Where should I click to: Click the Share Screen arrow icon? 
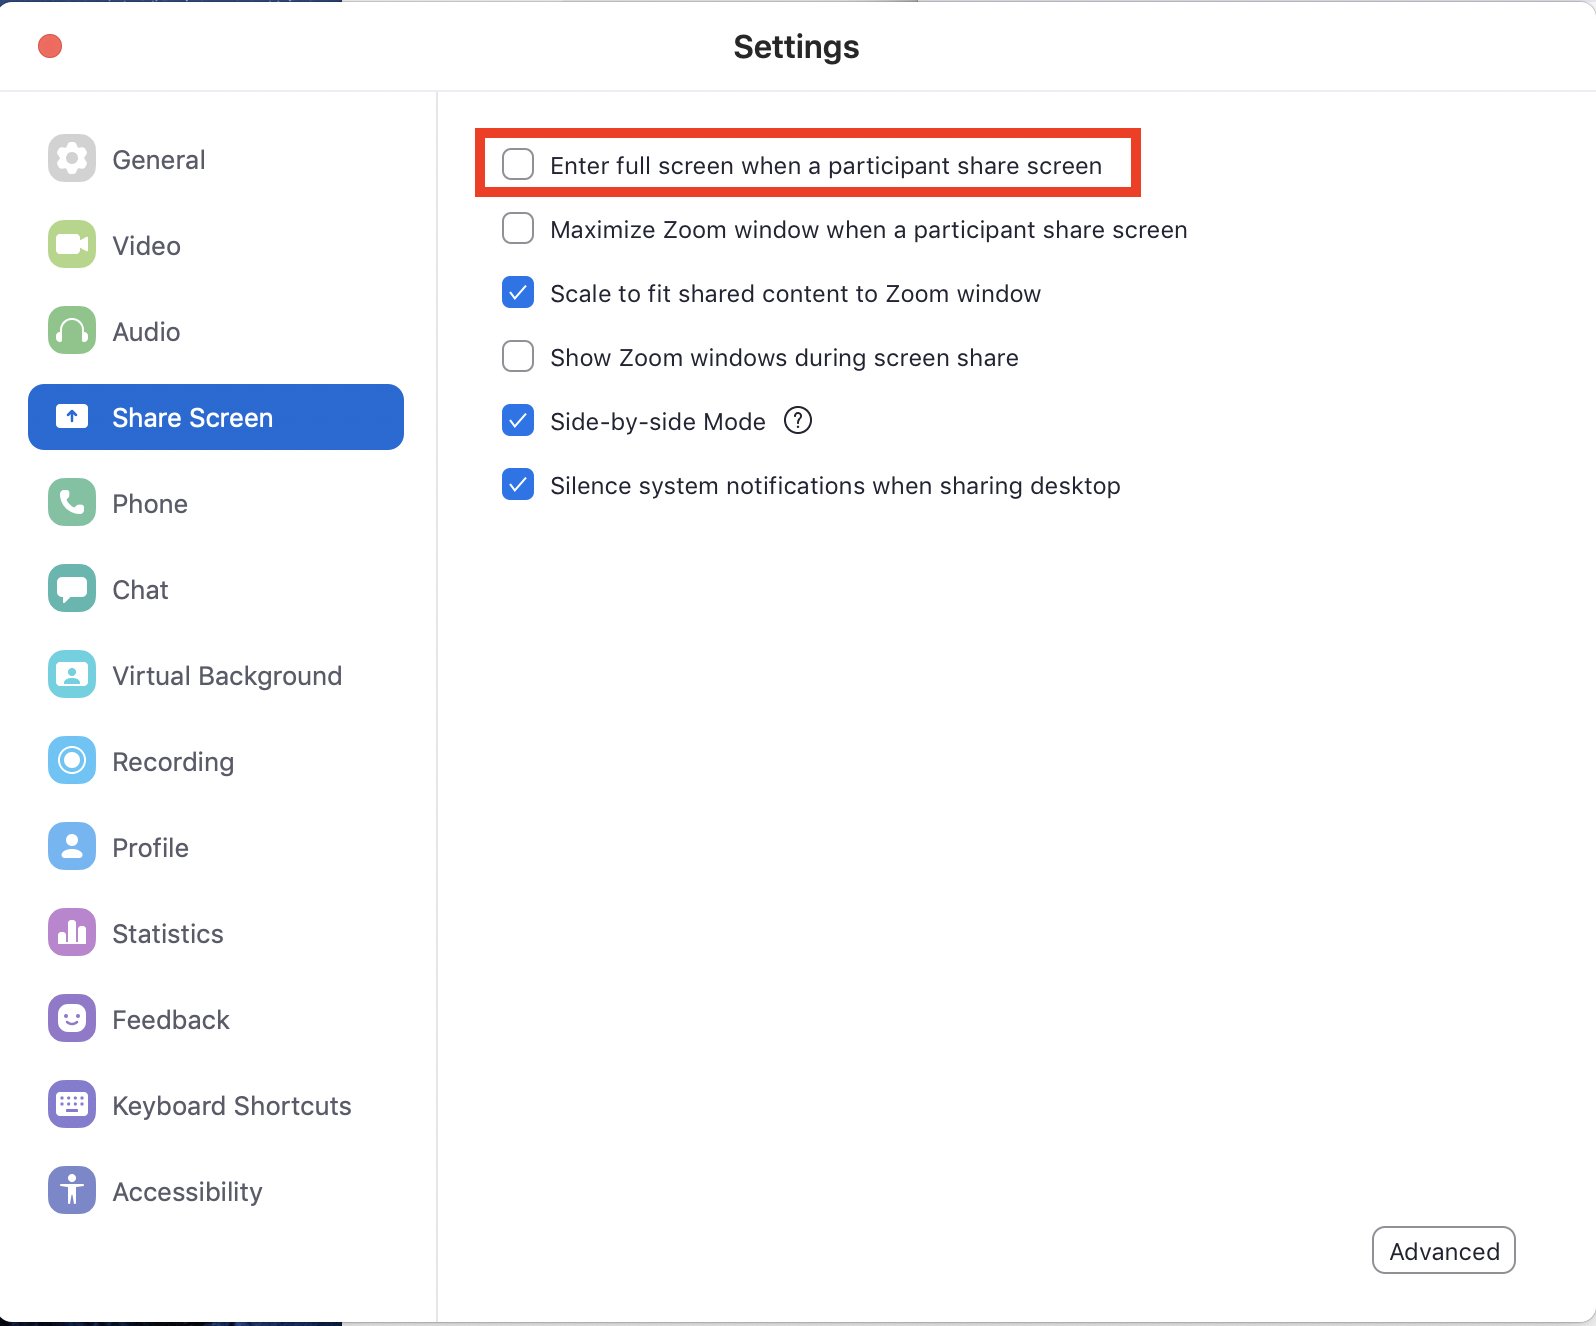point(72,416)
